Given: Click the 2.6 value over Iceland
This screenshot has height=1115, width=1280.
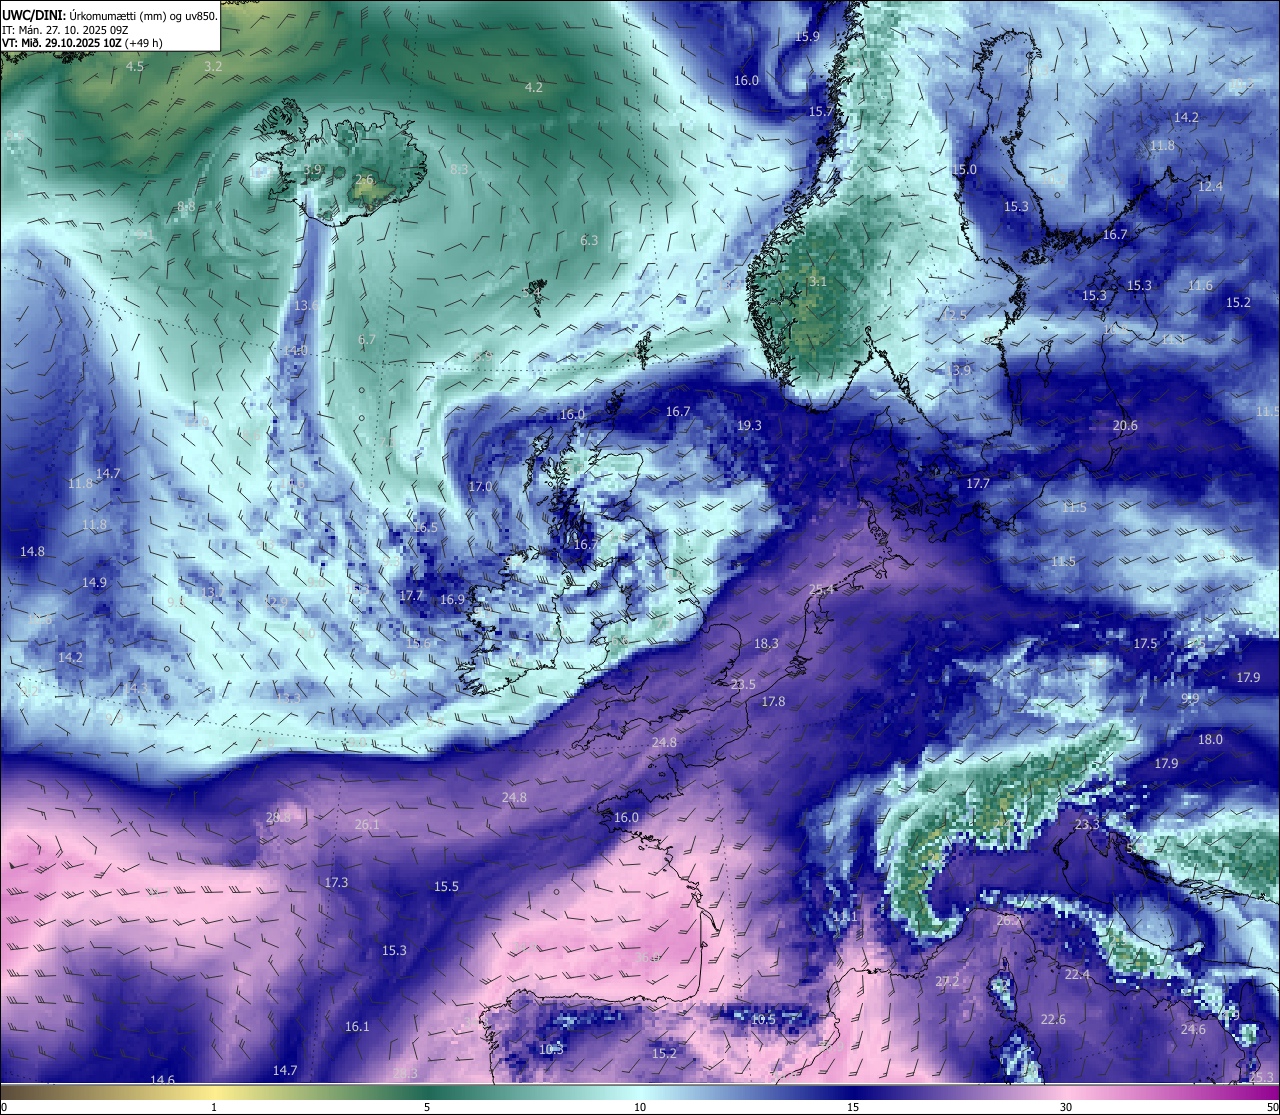Looking at the screenshot, I should click(x=364, y=180).
